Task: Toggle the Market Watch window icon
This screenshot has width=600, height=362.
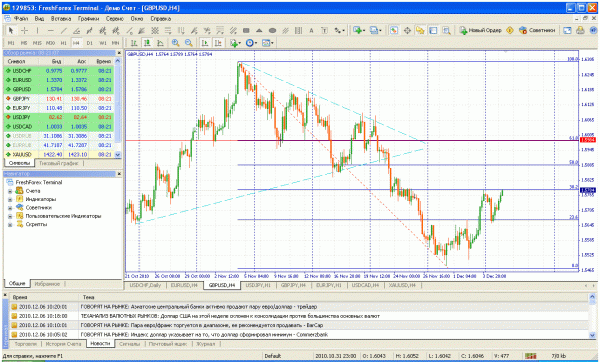Action: tap(394, 30)
